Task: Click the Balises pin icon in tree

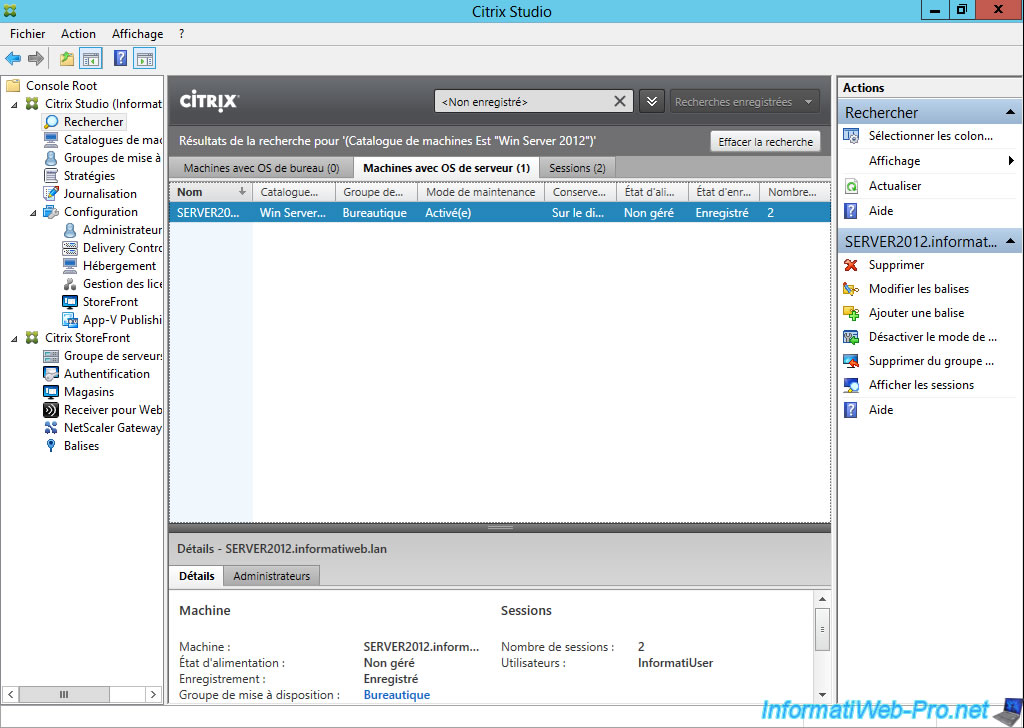Action: (51, 446)
